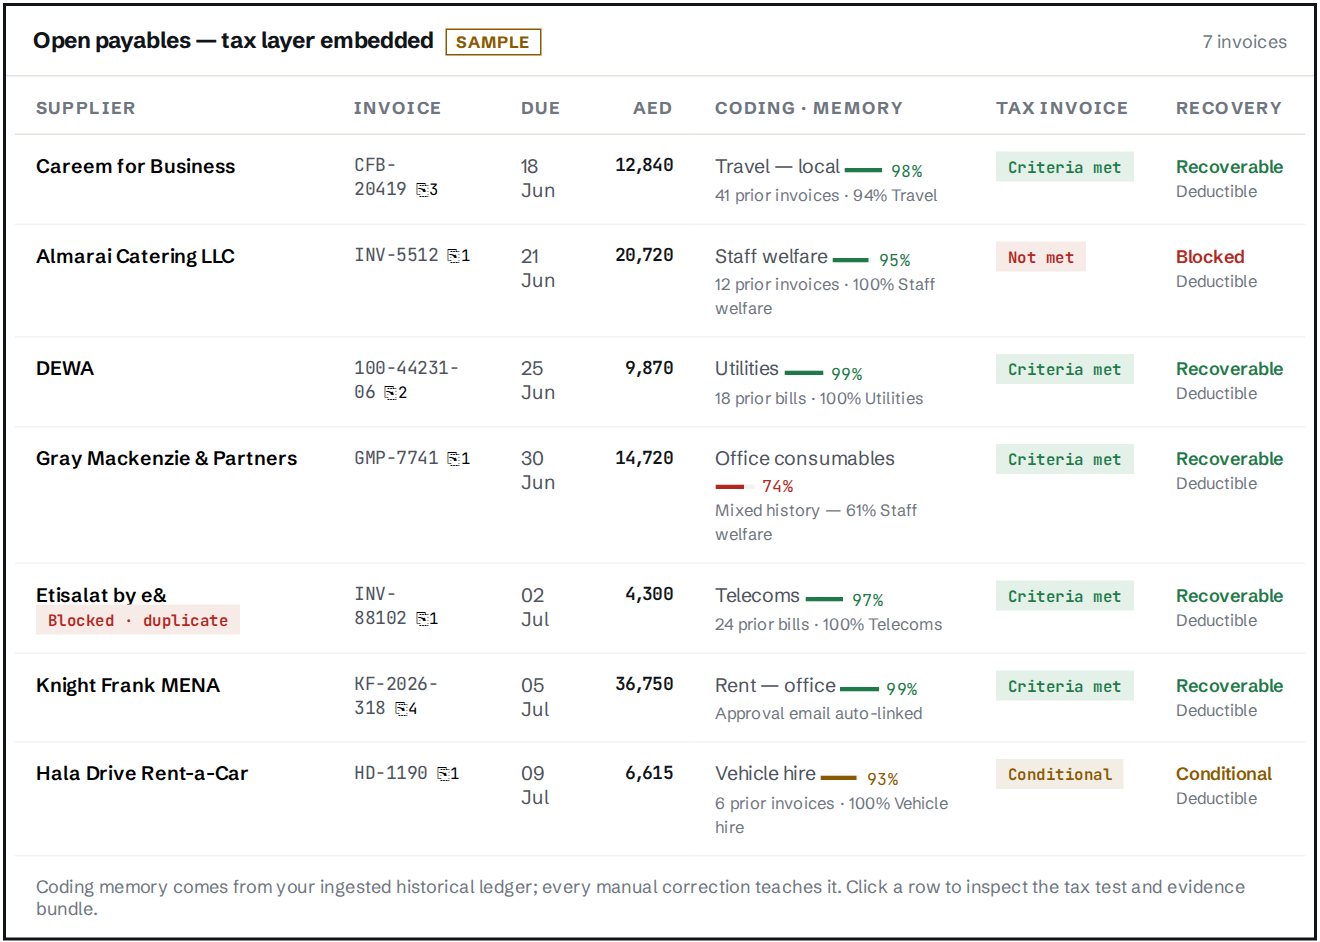
Task: Click Criteria met badge in DEWA row
Action: (1064, 370)
